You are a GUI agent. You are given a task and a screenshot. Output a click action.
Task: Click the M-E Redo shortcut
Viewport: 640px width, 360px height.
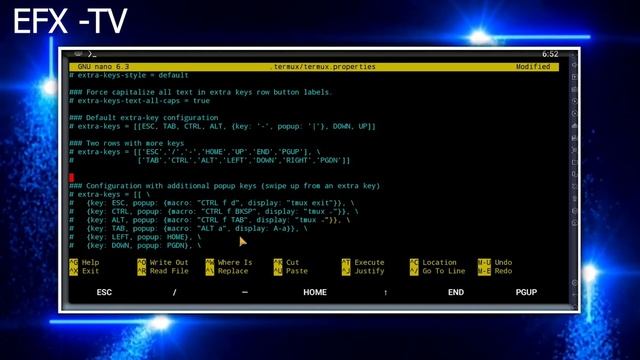tap(495, 271)
